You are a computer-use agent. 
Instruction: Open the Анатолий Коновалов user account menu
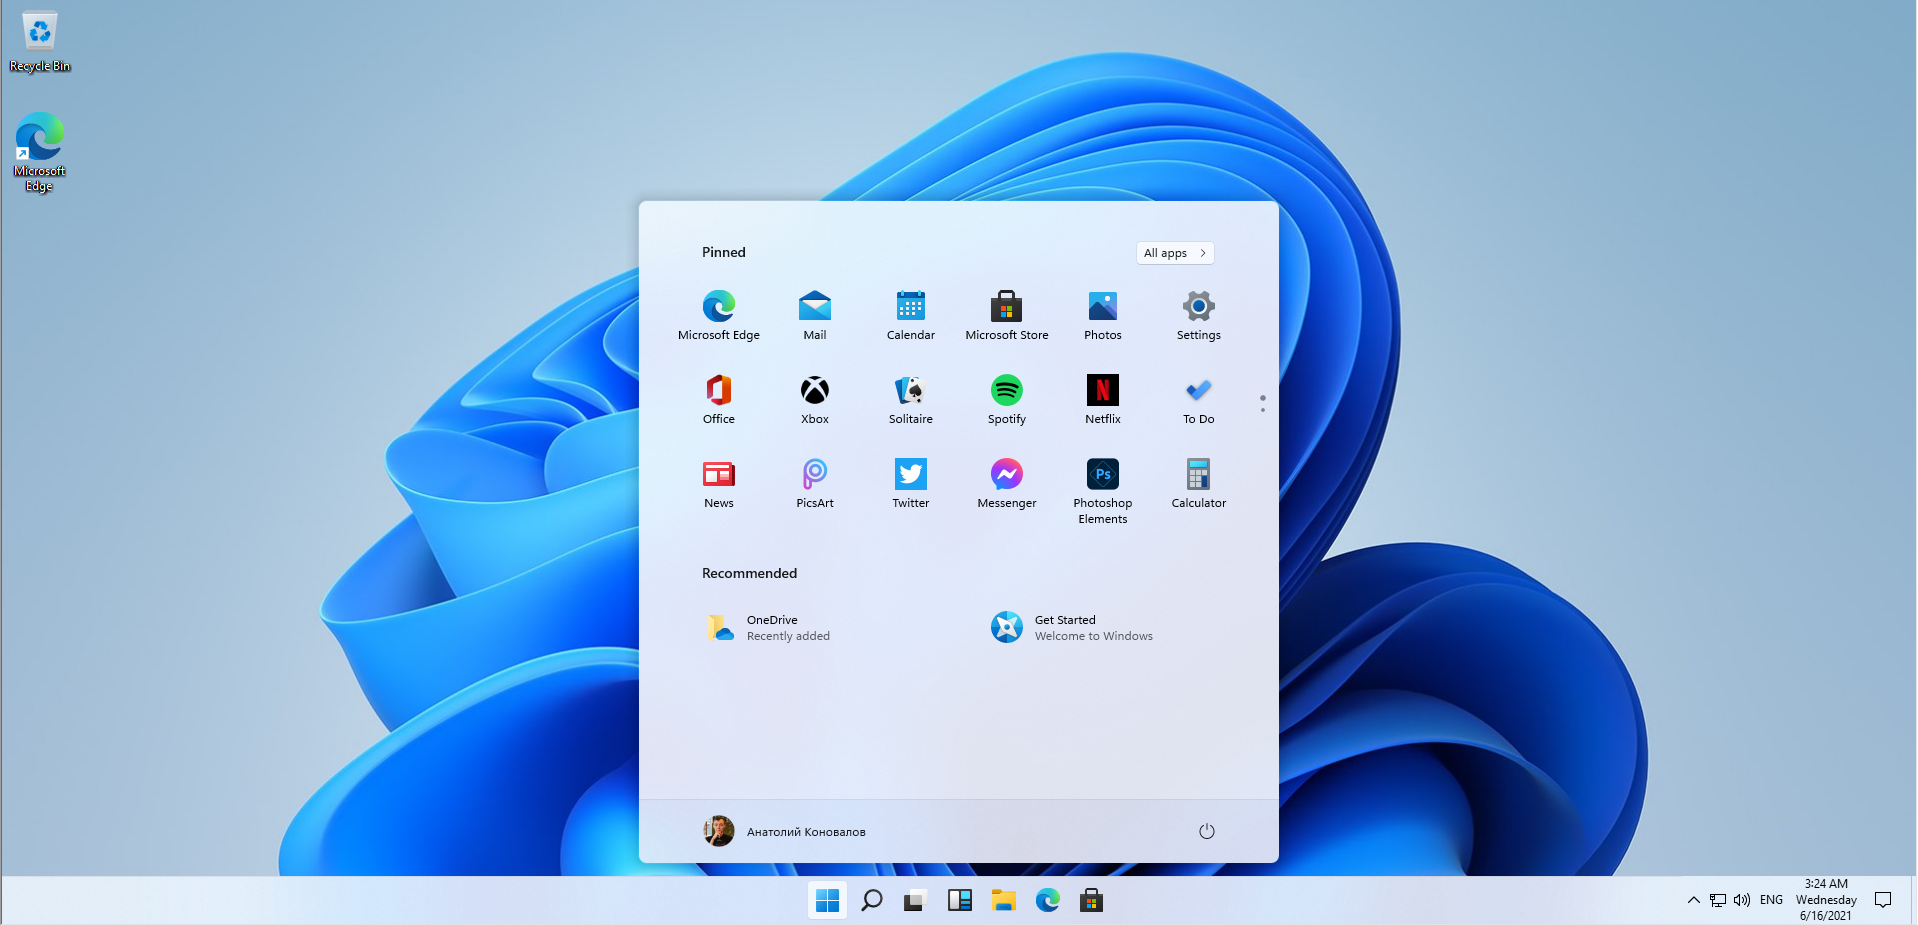tap(785, 831)
